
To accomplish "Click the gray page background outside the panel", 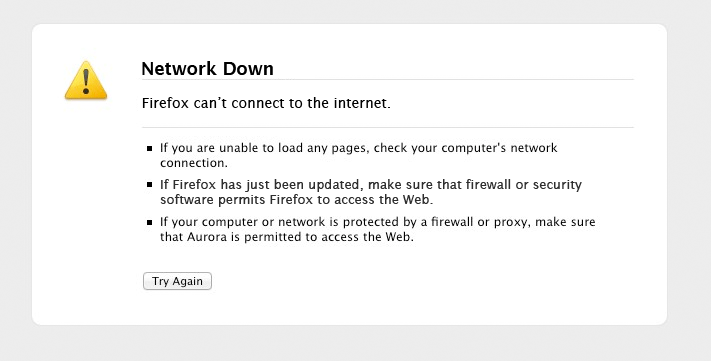I will (x=356, y=345).
